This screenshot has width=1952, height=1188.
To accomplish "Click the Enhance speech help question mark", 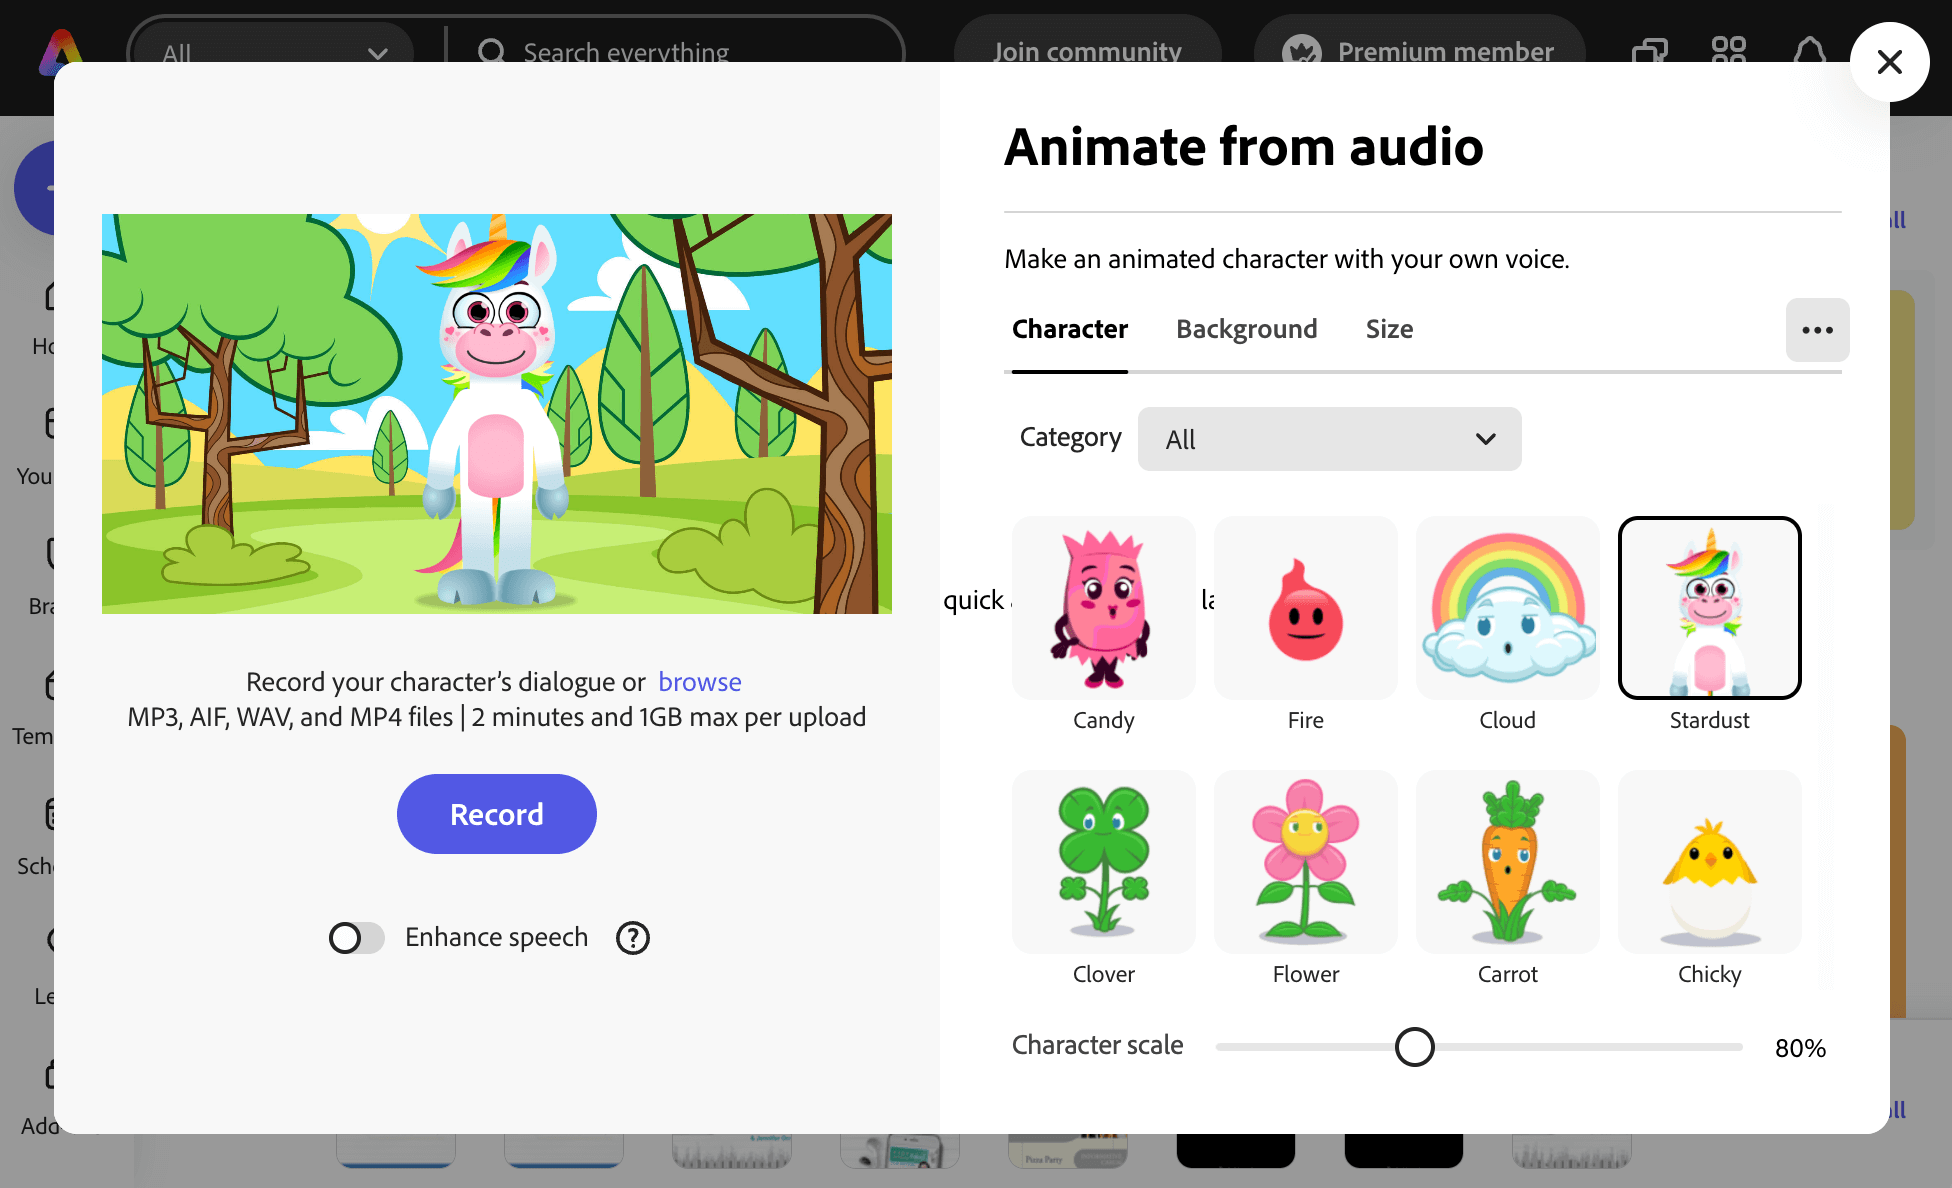I will pos(632,937).
